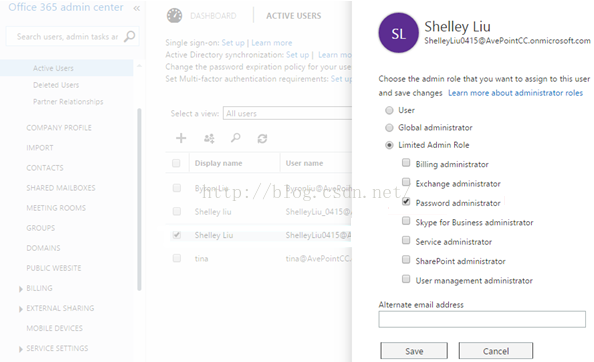Select the Global administrator radio button
Image resolution: width=594 pixels, height=362 pixels.
(x=389, y=128)
